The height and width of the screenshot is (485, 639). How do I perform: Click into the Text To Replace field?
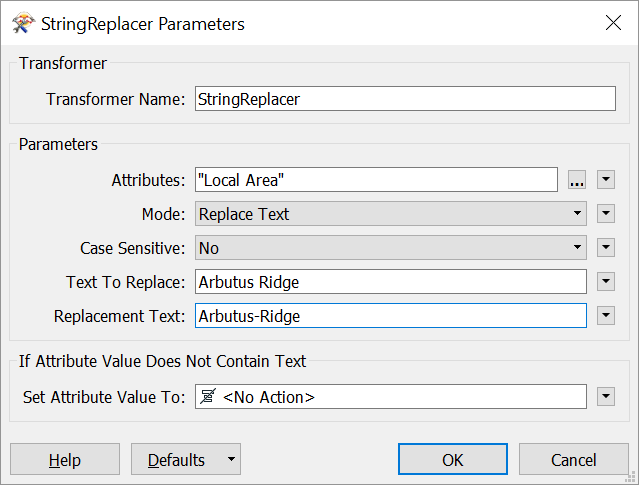(x=391, y=281)
